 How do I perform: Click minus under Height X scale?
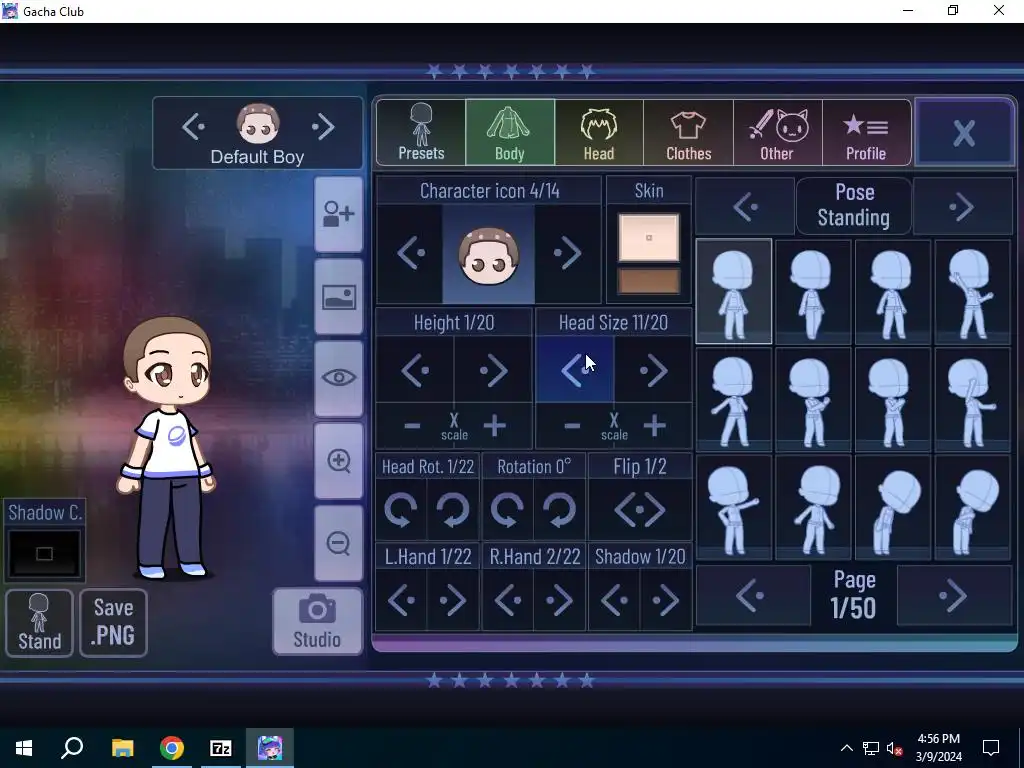412,426
